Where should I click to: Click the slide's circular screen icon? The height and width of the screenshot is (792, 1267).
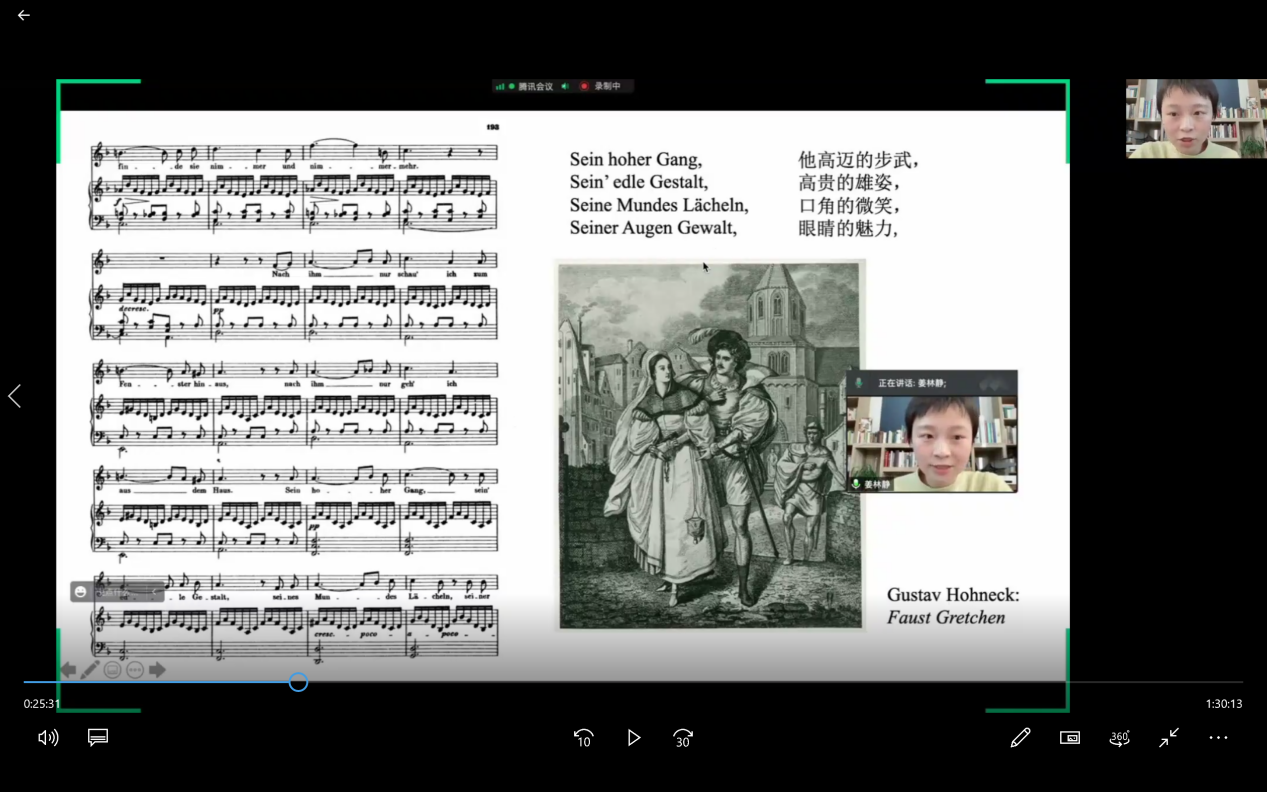point(112,670)
